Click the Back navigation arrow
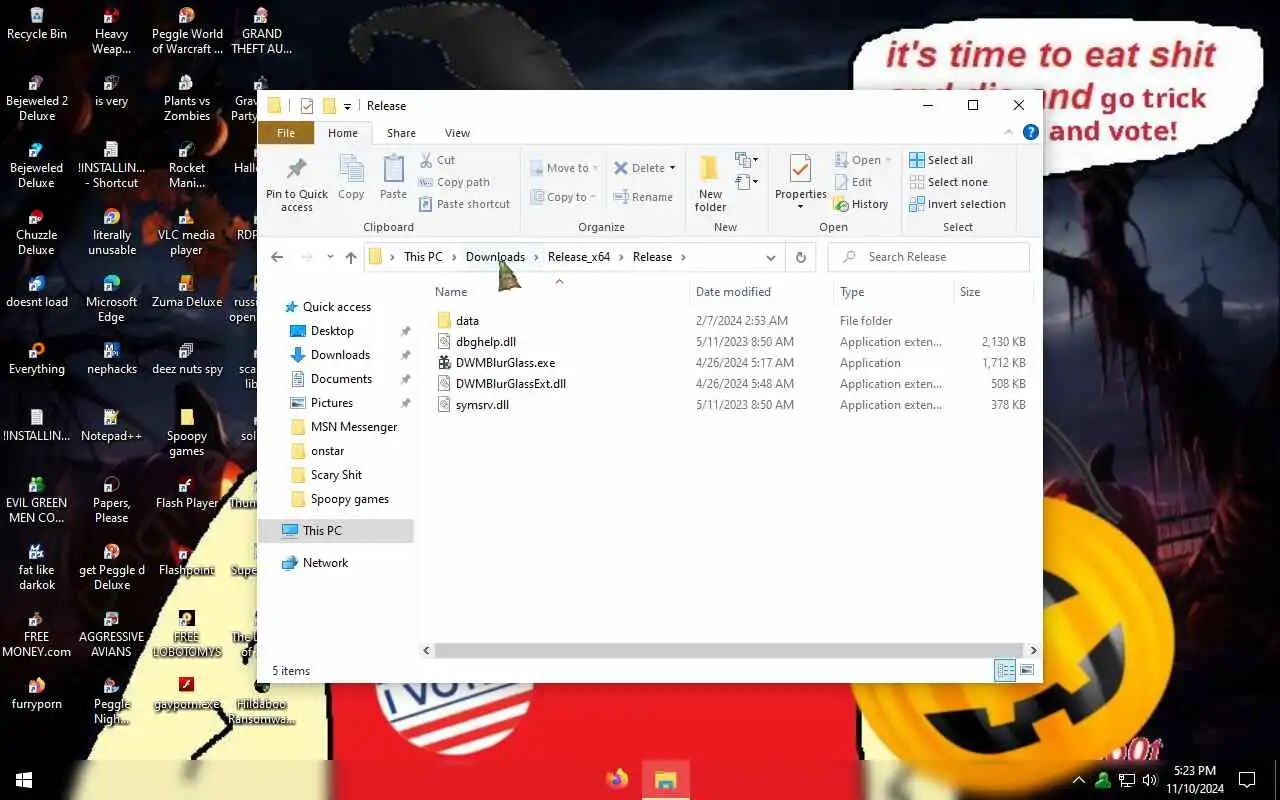The image size is (1280, 800). coord(278,257)
